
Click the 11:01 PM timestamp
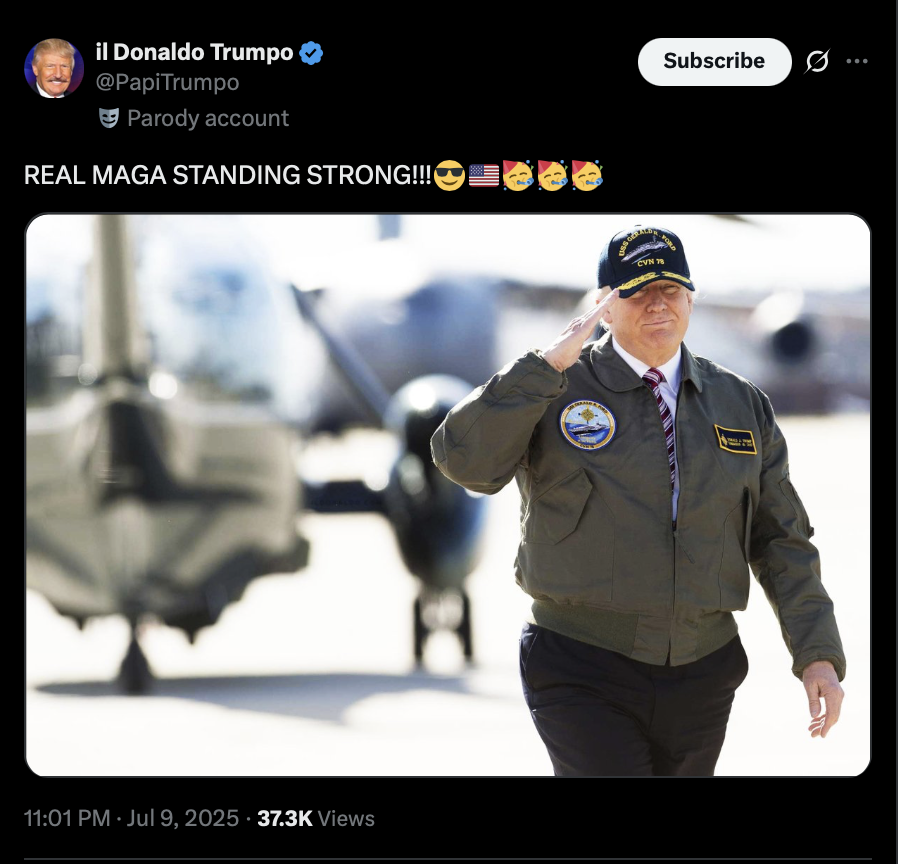67,818
